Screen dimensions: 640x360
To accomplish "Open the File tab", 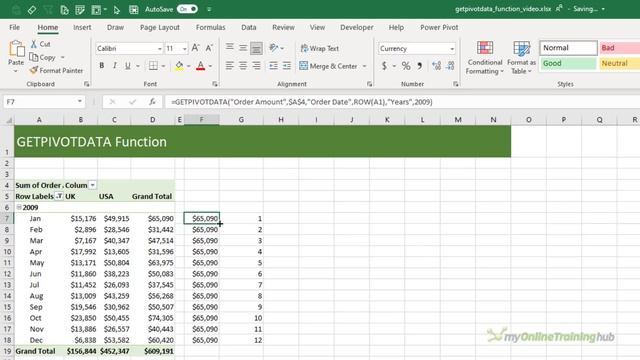I will (x=14, y=27).
